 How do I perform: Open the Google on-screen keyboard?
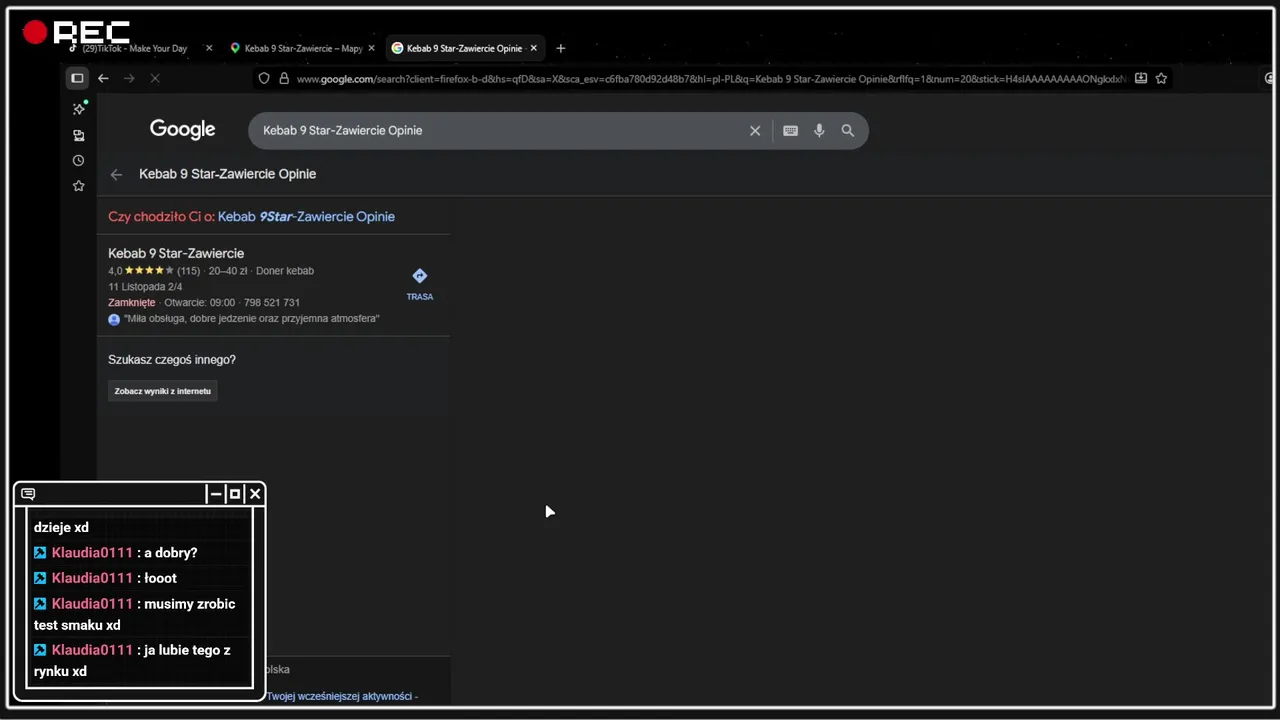pyautogui.click(x=790, y=130)
